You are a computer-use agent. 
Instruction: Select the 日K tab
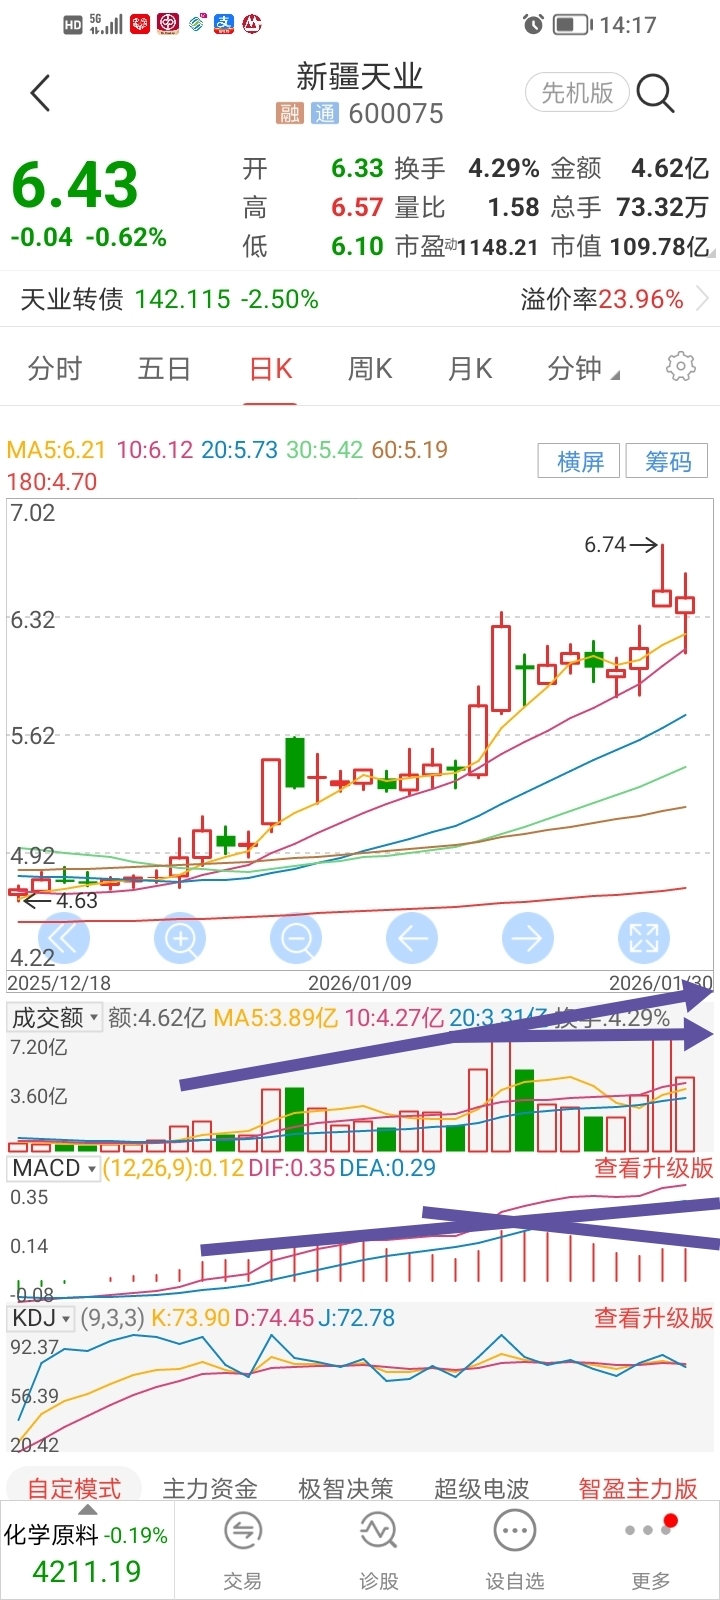pyautogui.click(x=271, y=369)
